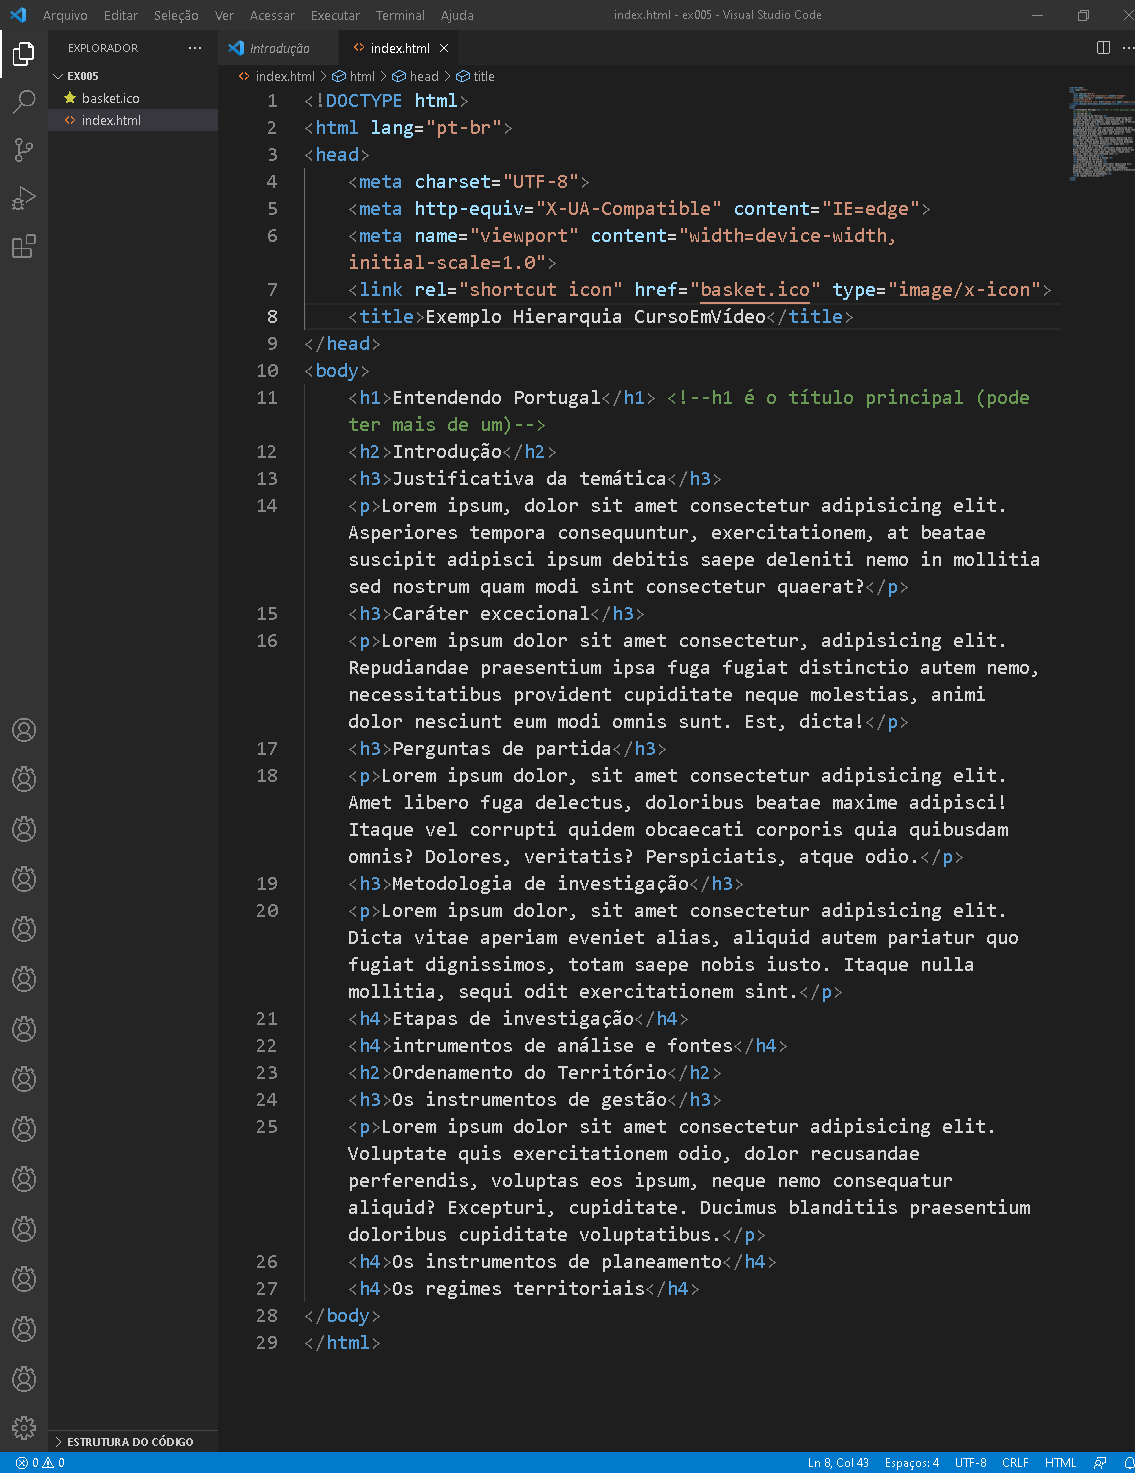Screen dimensions: 1135x1473
Task: Open the Run and Debug view
Action: [x=24, y=198]
